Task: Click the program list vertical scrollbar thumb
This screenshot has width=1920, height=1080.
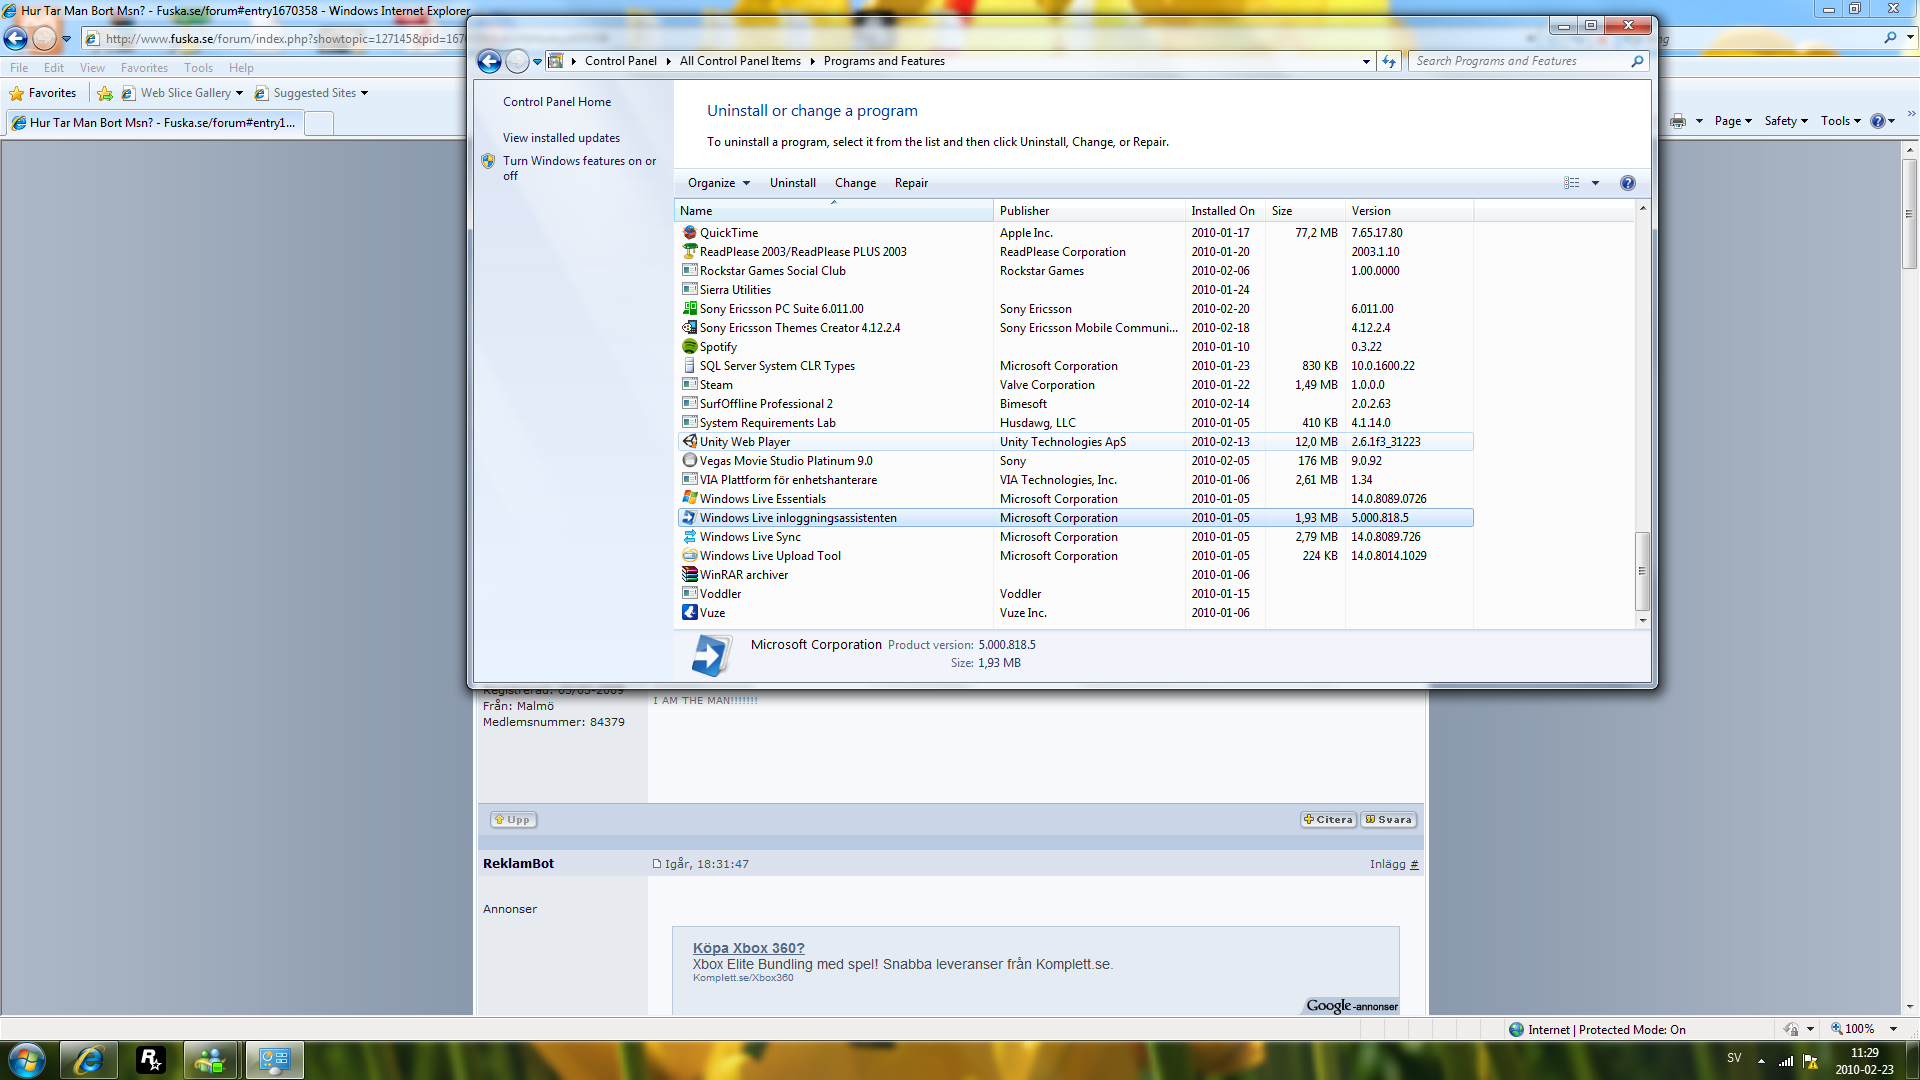Action: click(x=1642, y=571)
